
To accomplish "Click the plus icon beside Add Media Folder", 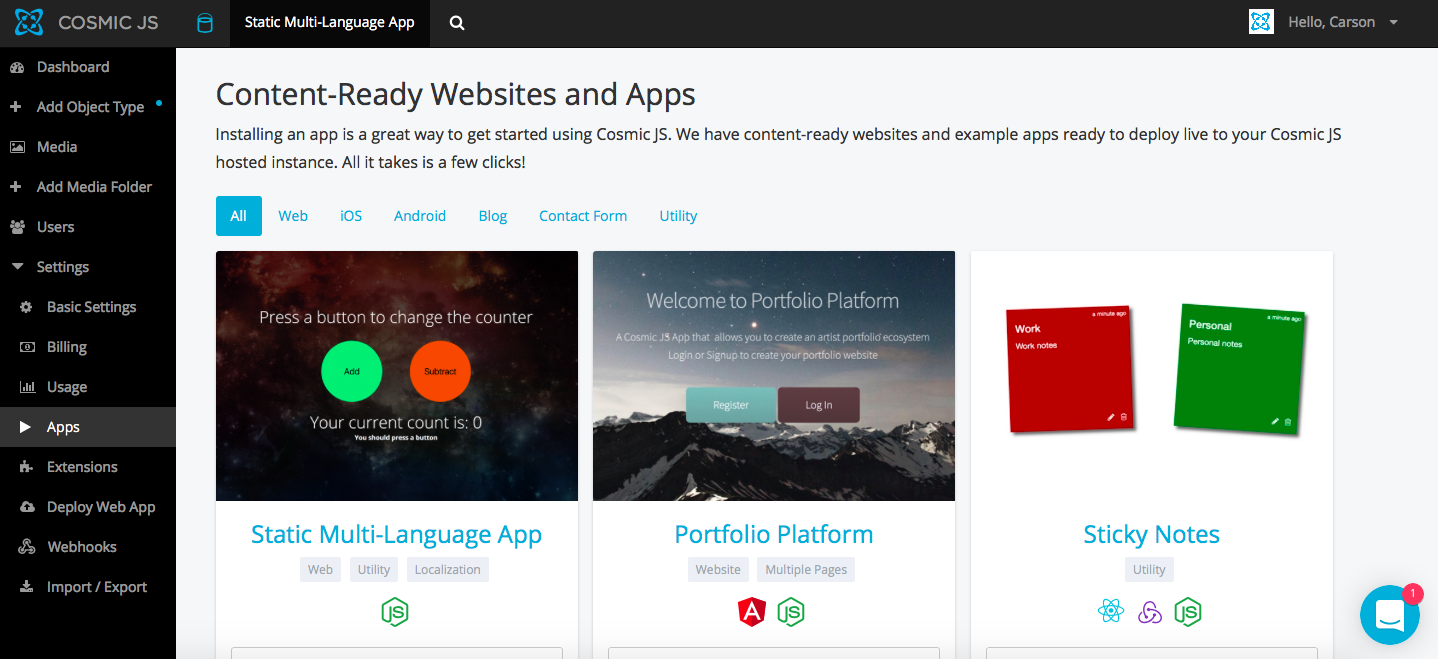I will [15, 187].
